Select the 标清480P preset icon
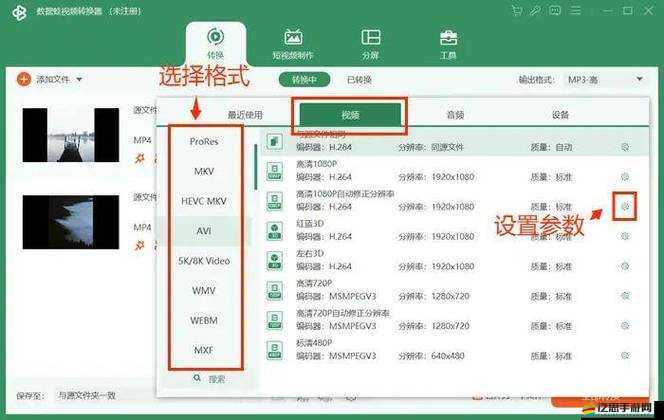Viewport: 664px width, 420px height. click(x=275, y=351)
